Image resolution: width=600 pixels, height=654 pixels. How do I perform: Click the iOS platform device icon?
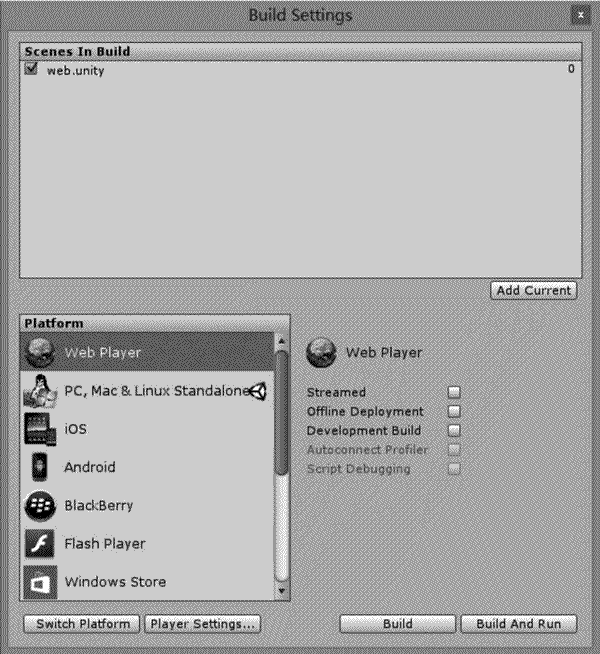(x=39, y=429)
